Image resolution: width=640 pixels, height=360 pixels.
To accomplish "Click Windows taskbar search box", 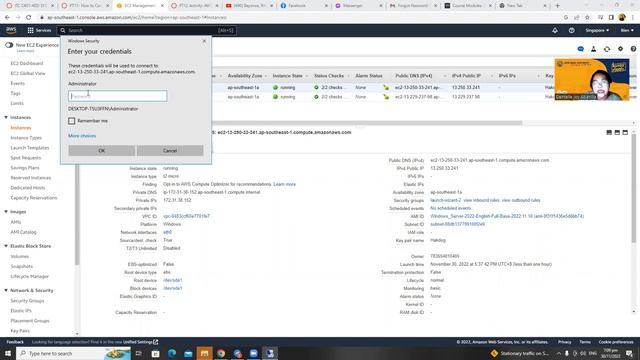I will [74, 353].
